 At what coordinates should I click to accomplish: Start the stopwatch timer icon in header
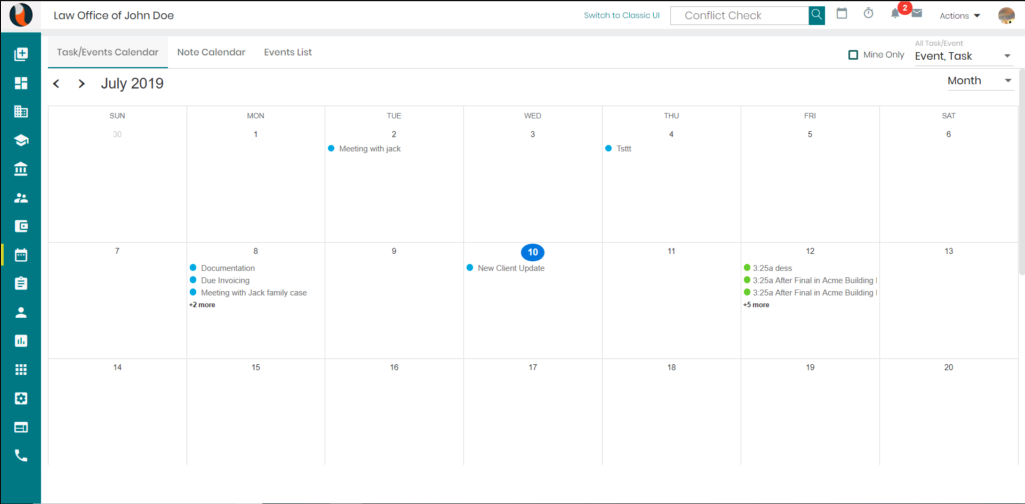[x=868, y=14]
